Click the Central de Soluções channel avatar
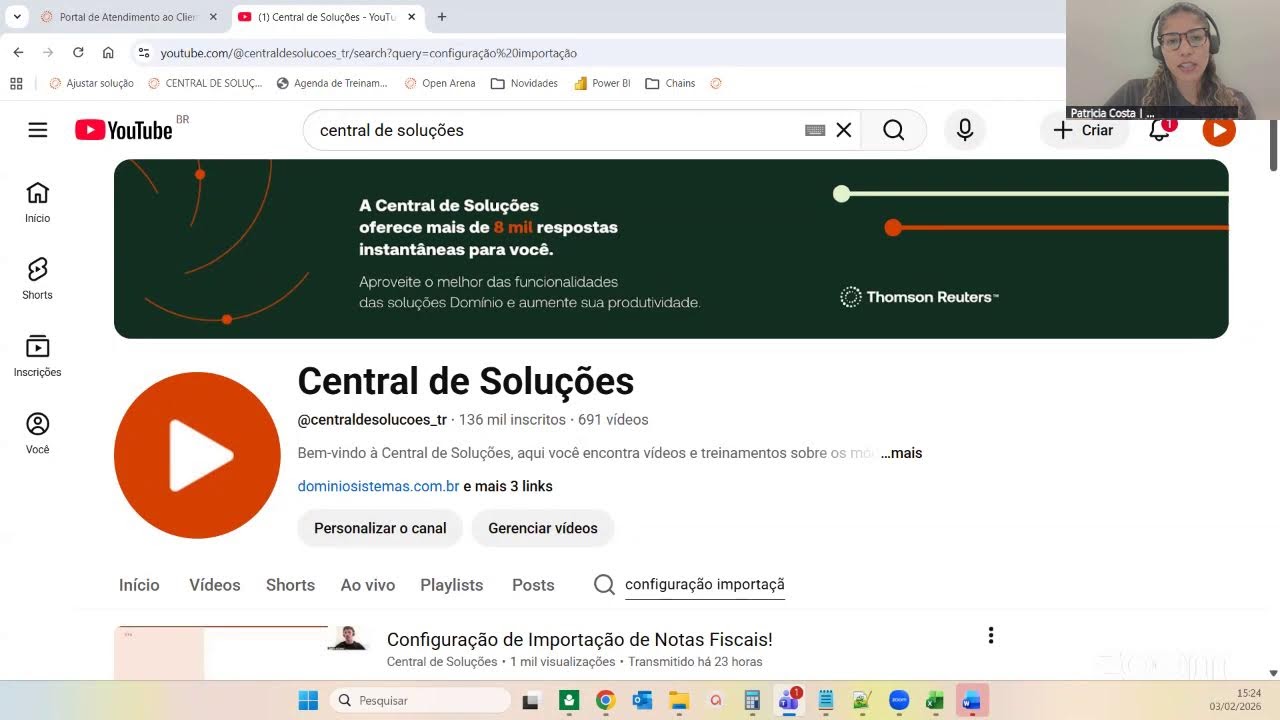The width and height of the screenshot is (1280, 720). [x=197, y=455]
